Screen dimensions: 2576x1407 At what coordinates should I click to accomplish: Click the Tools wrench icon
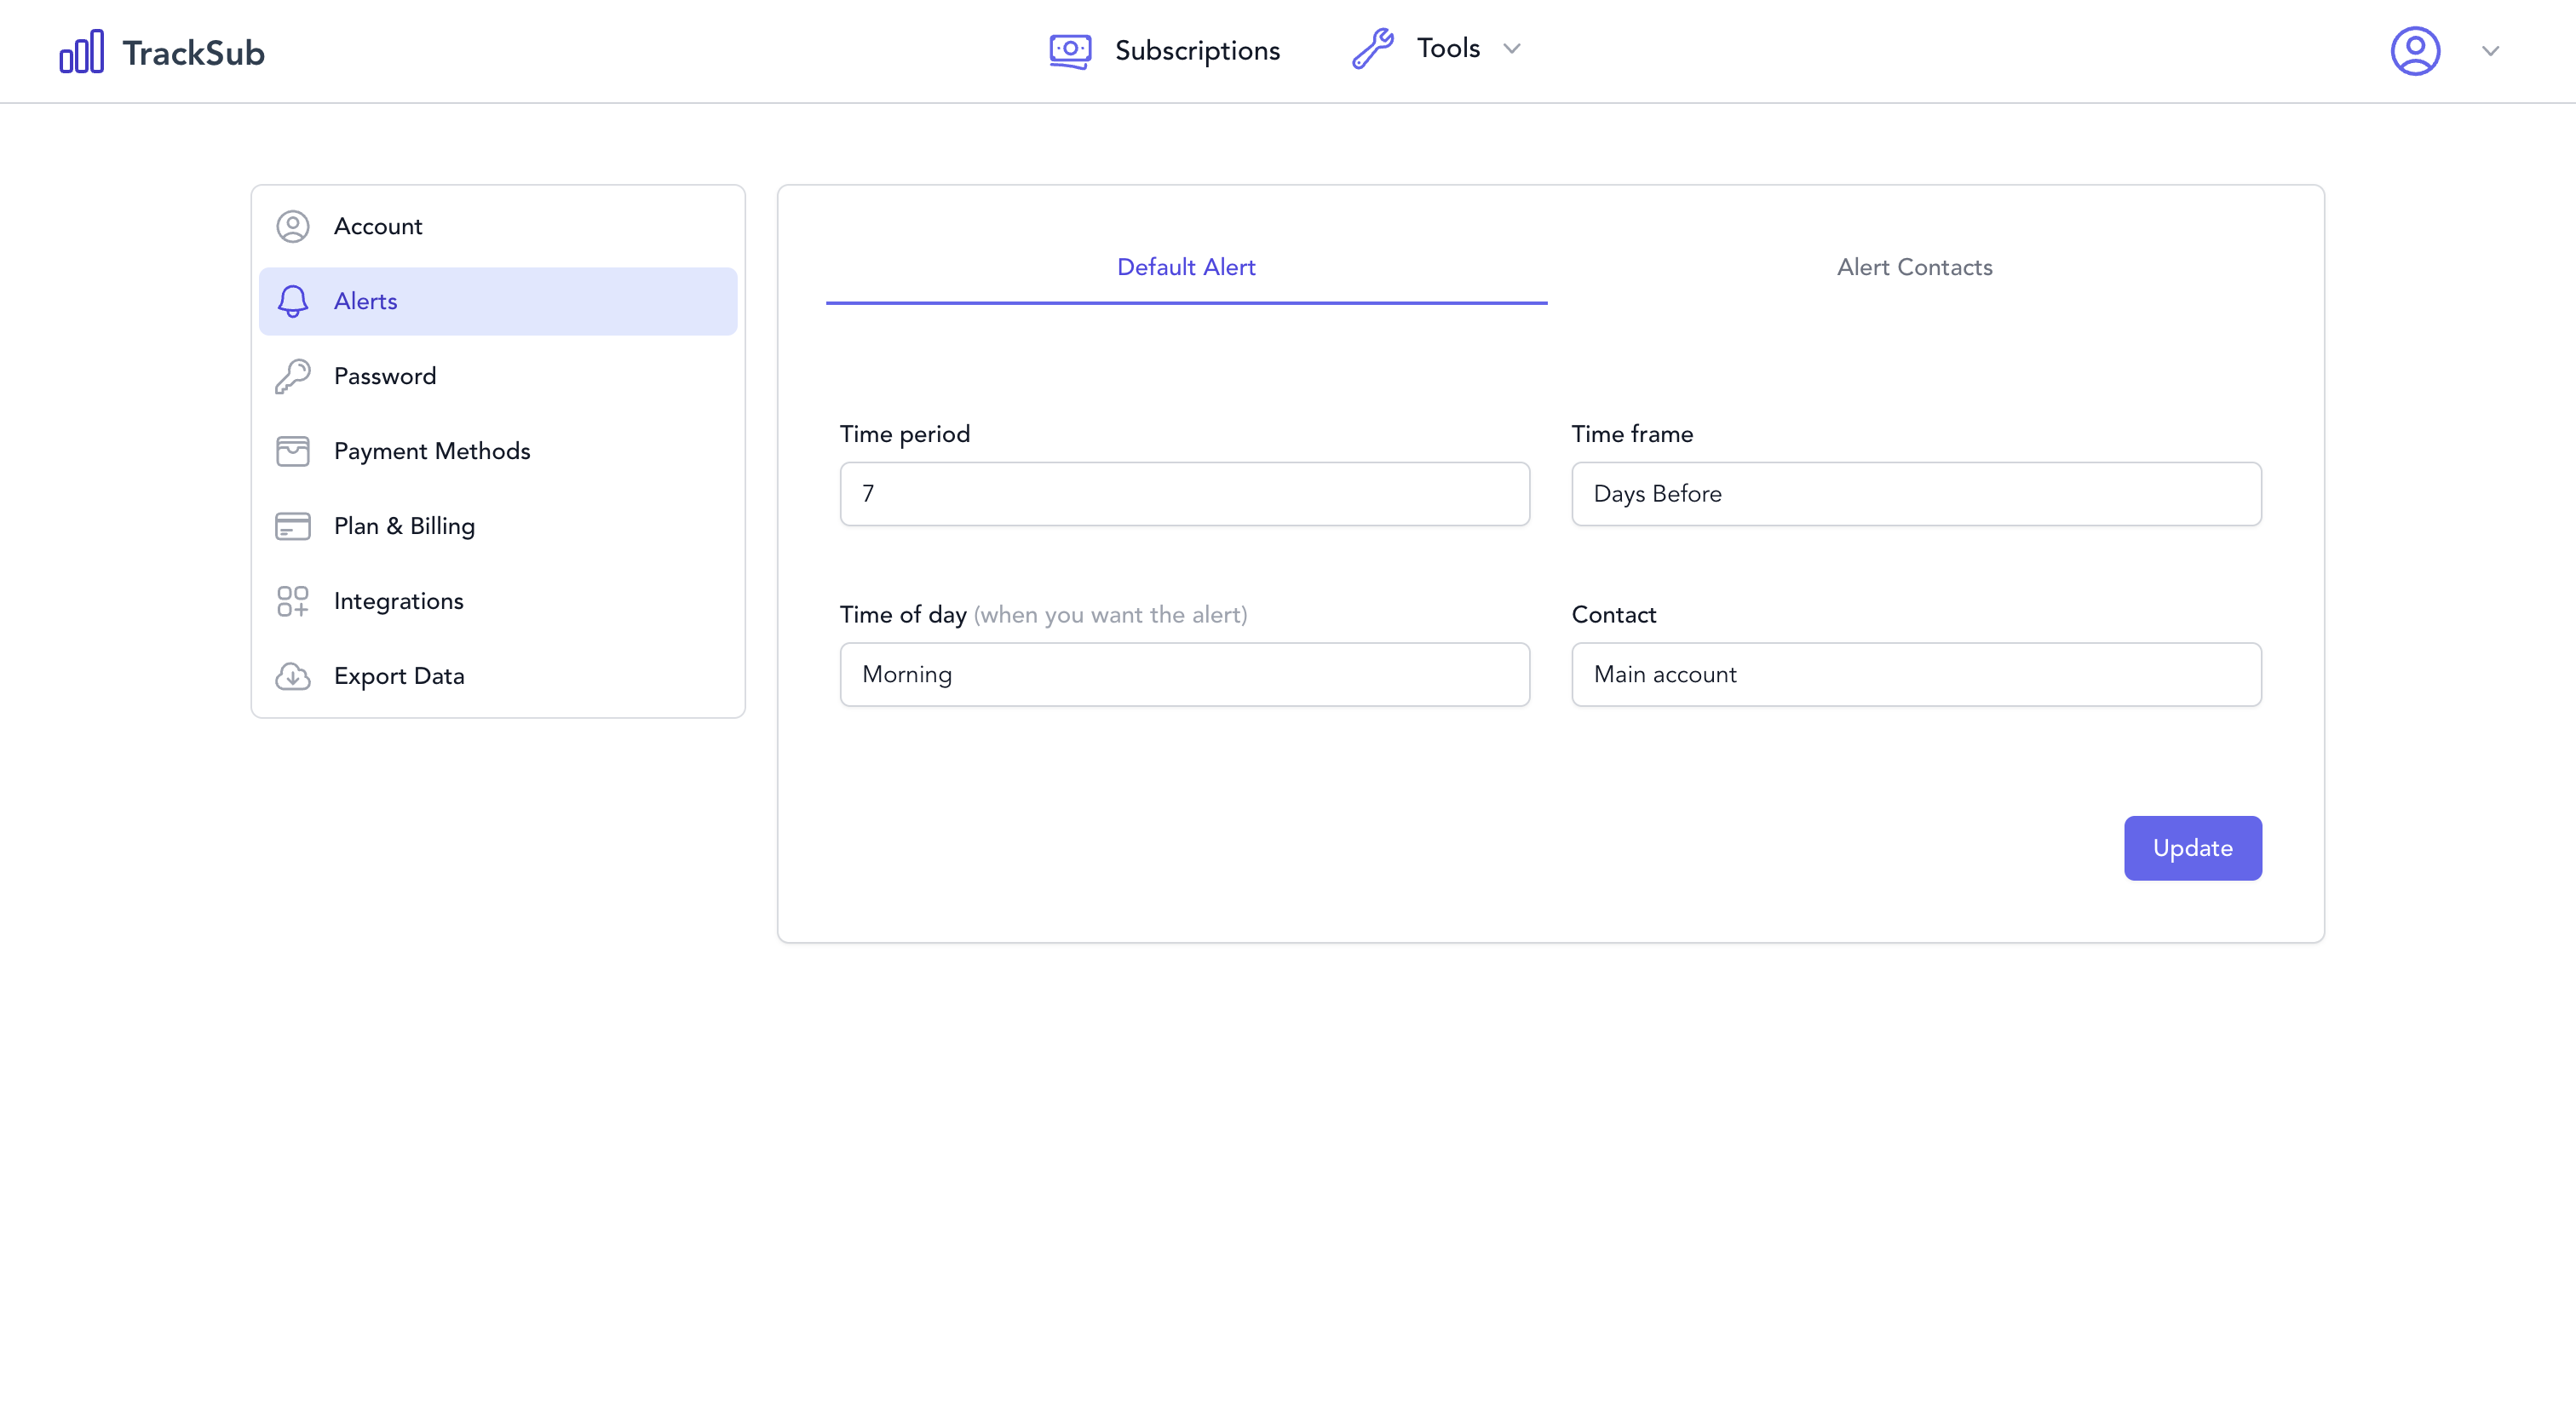[x=1373, y=48]
